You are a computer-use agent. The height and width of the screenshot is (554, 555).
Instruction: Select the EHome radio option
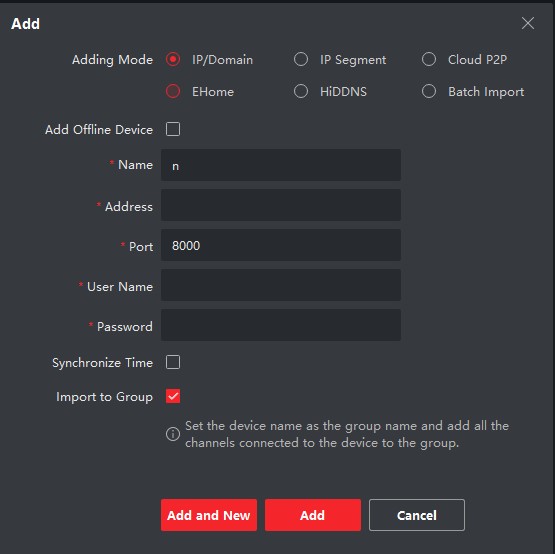click(173, 91)
